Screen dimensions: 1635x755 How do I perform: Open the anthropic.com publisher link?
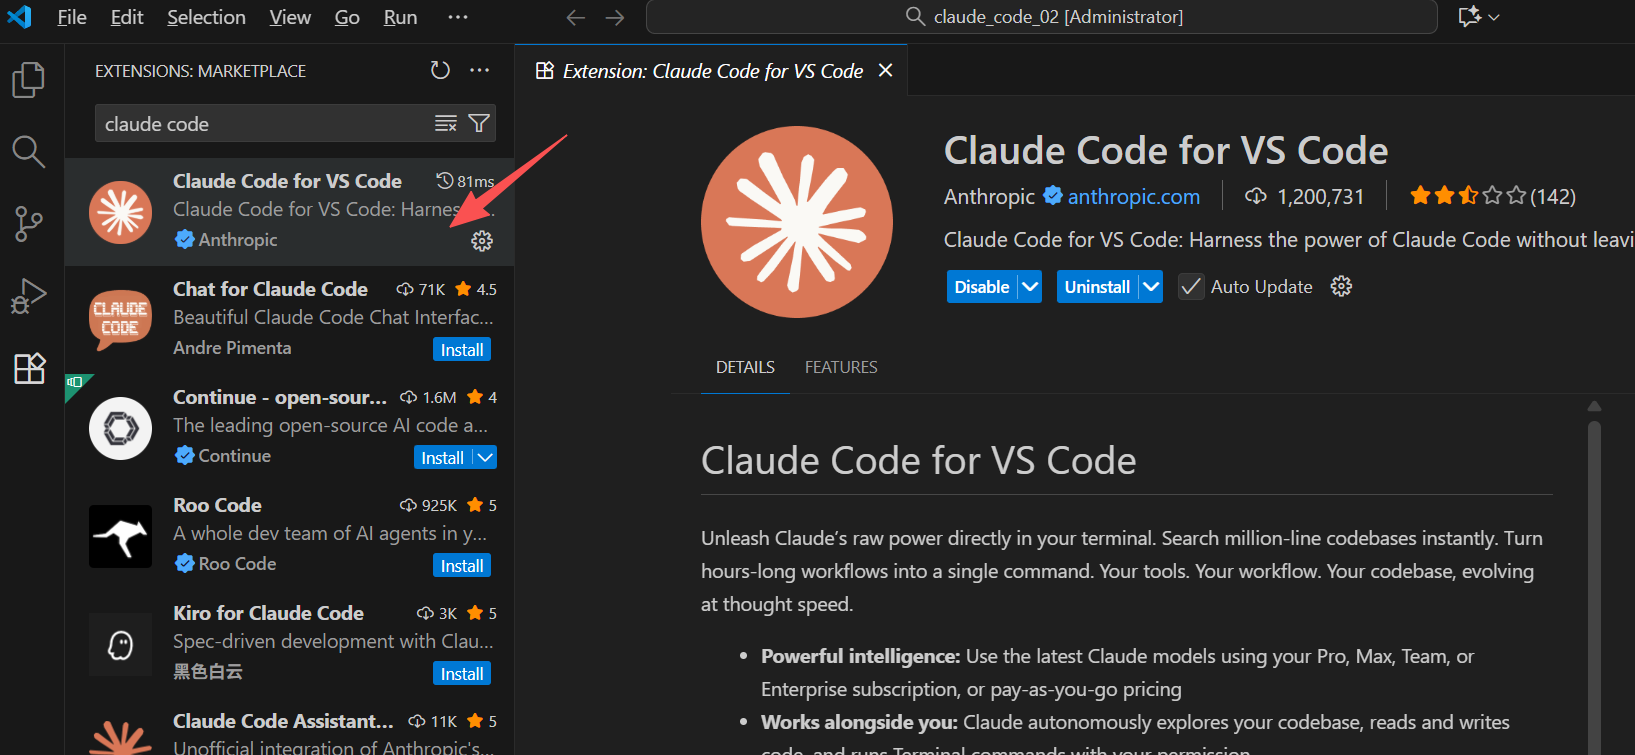(1133, 196)
